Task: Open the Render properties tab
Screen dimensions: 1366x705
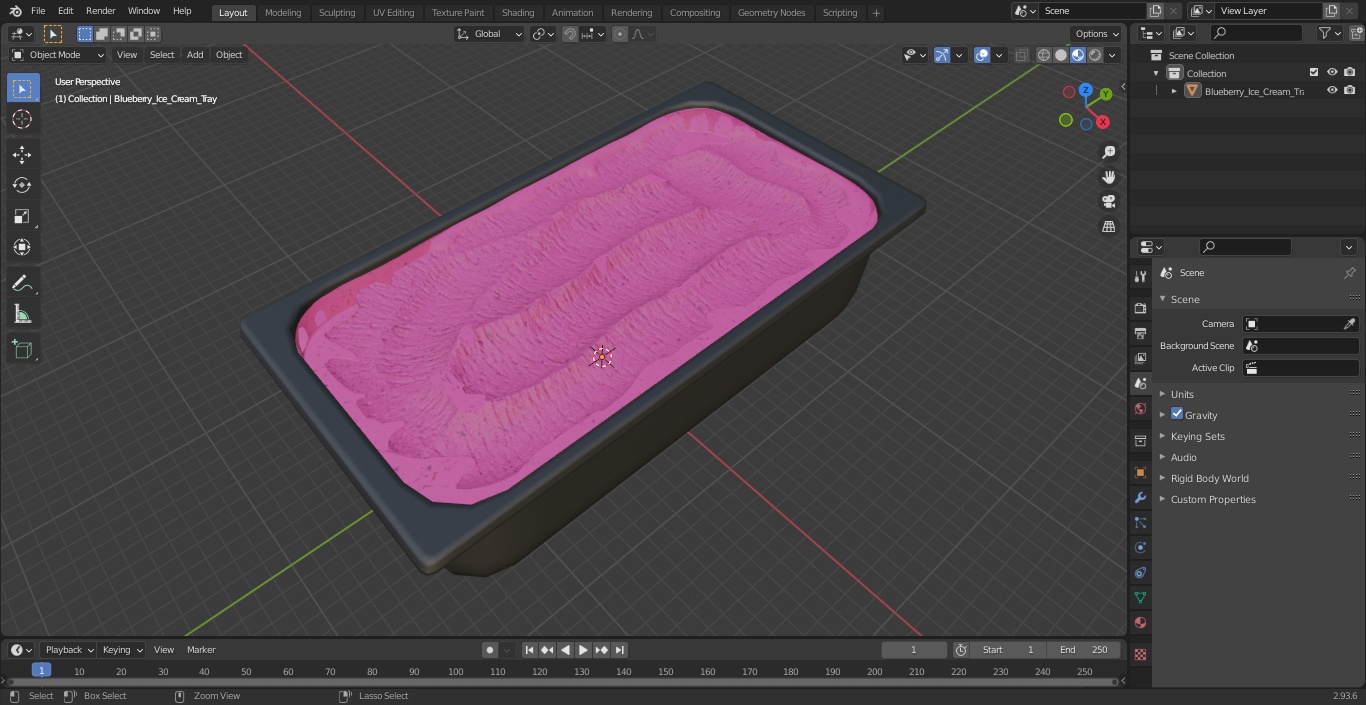Action: [x=1140, y=308]
